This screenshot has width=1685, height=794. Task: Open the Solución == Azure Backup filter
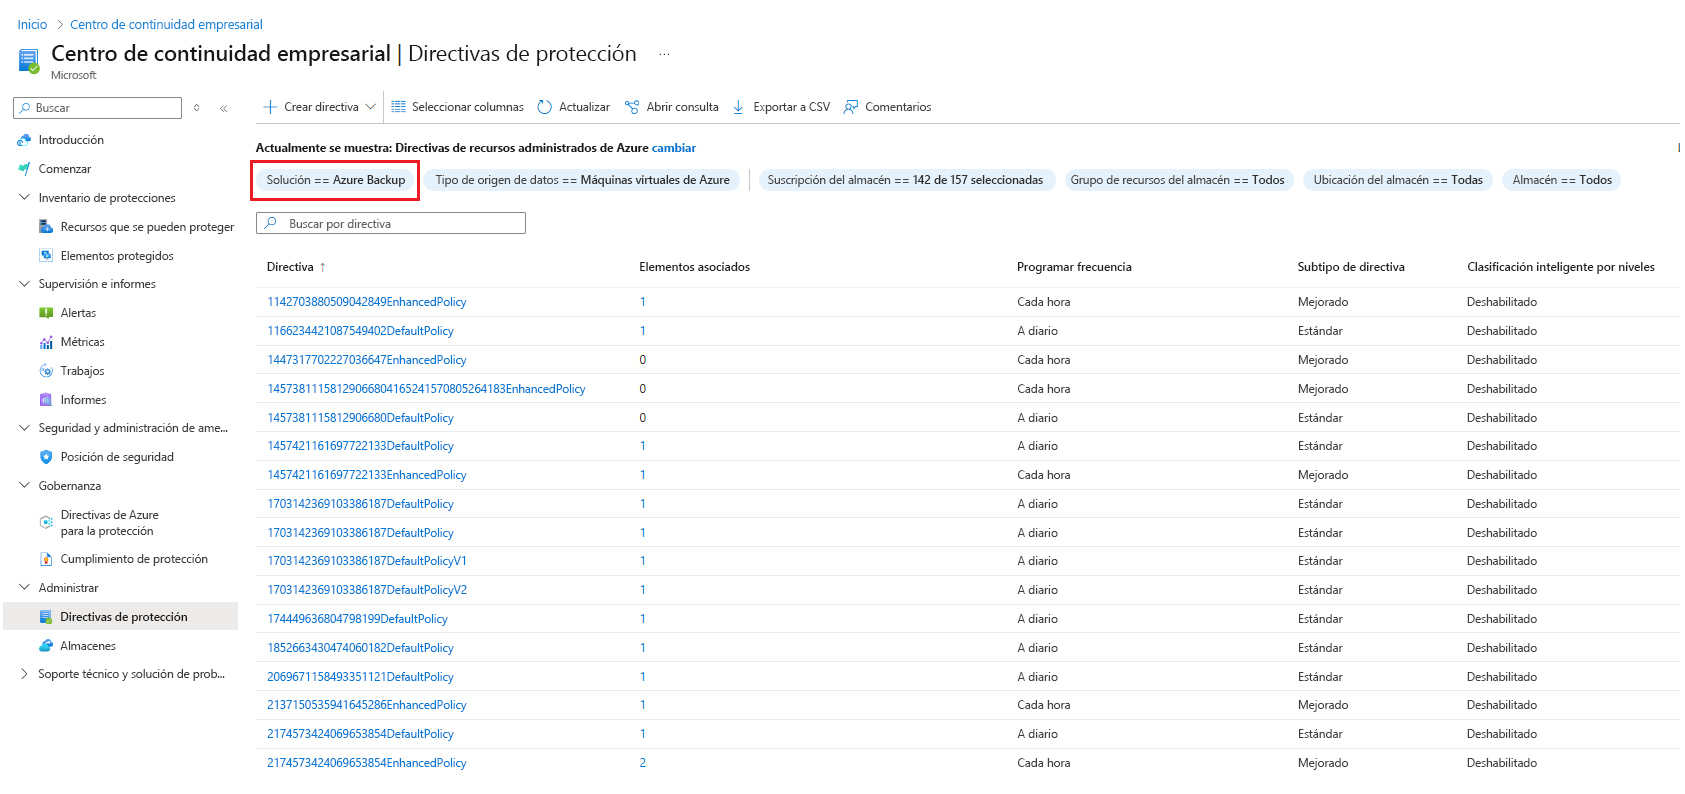click(336, 180)
